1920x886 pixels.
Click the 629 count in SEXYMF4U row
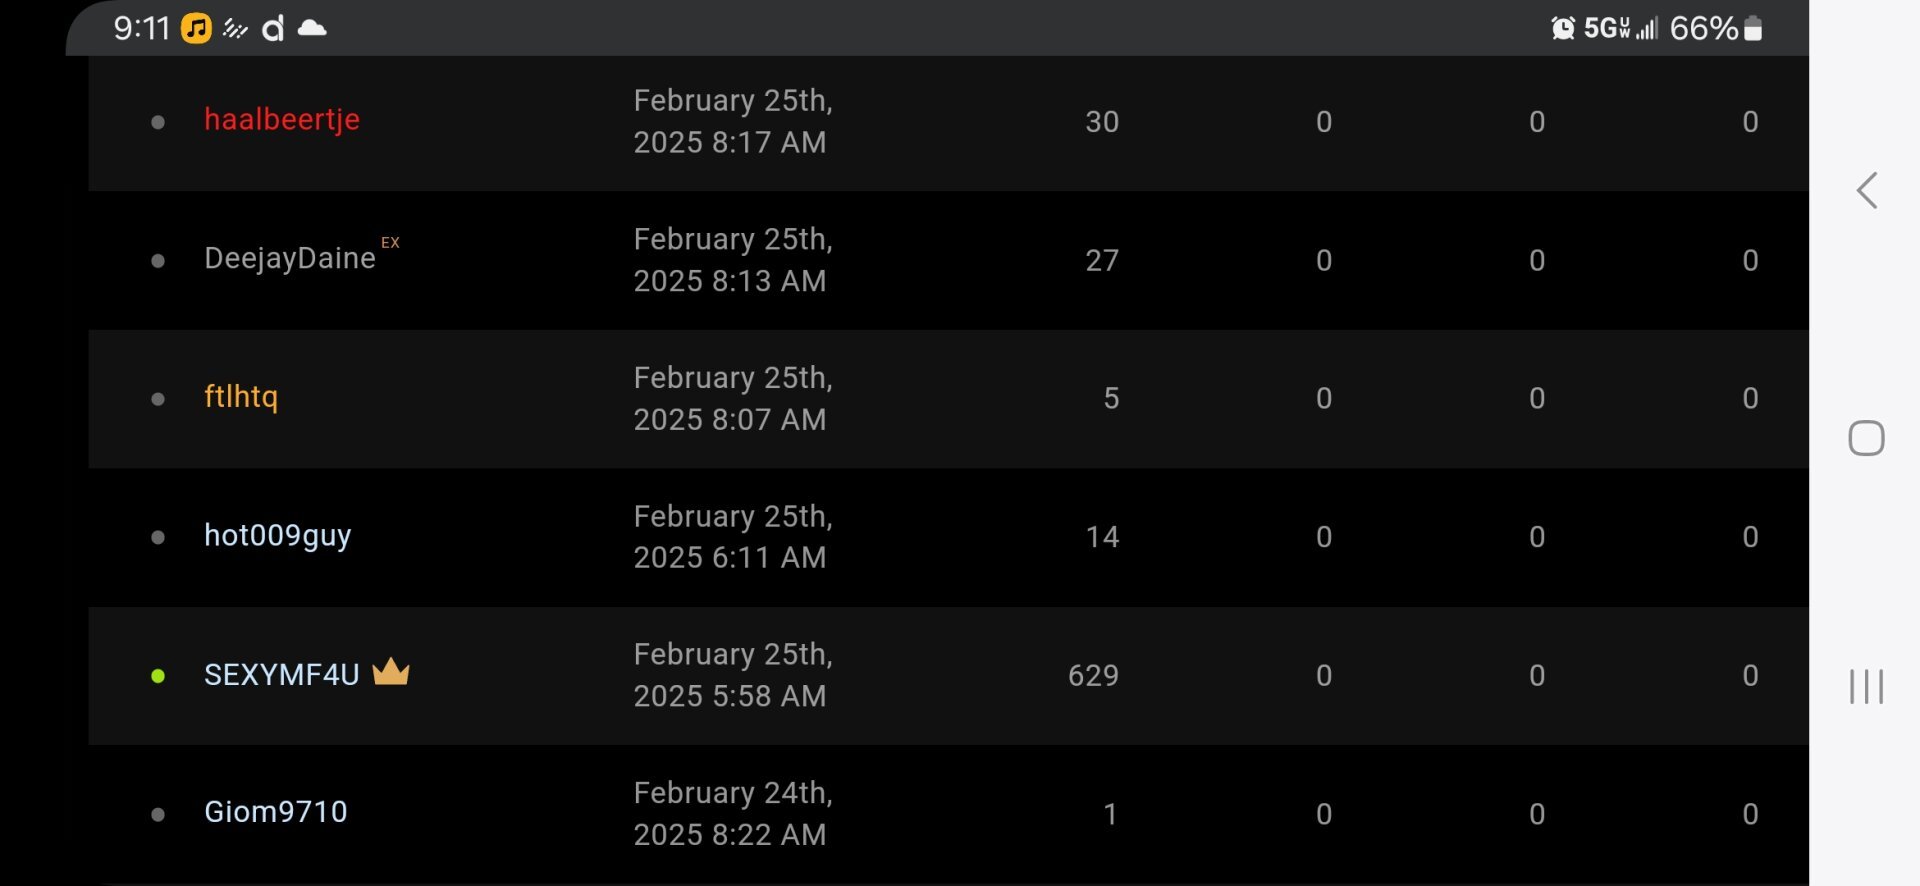pyautogui.click(x=1093, y=676)
